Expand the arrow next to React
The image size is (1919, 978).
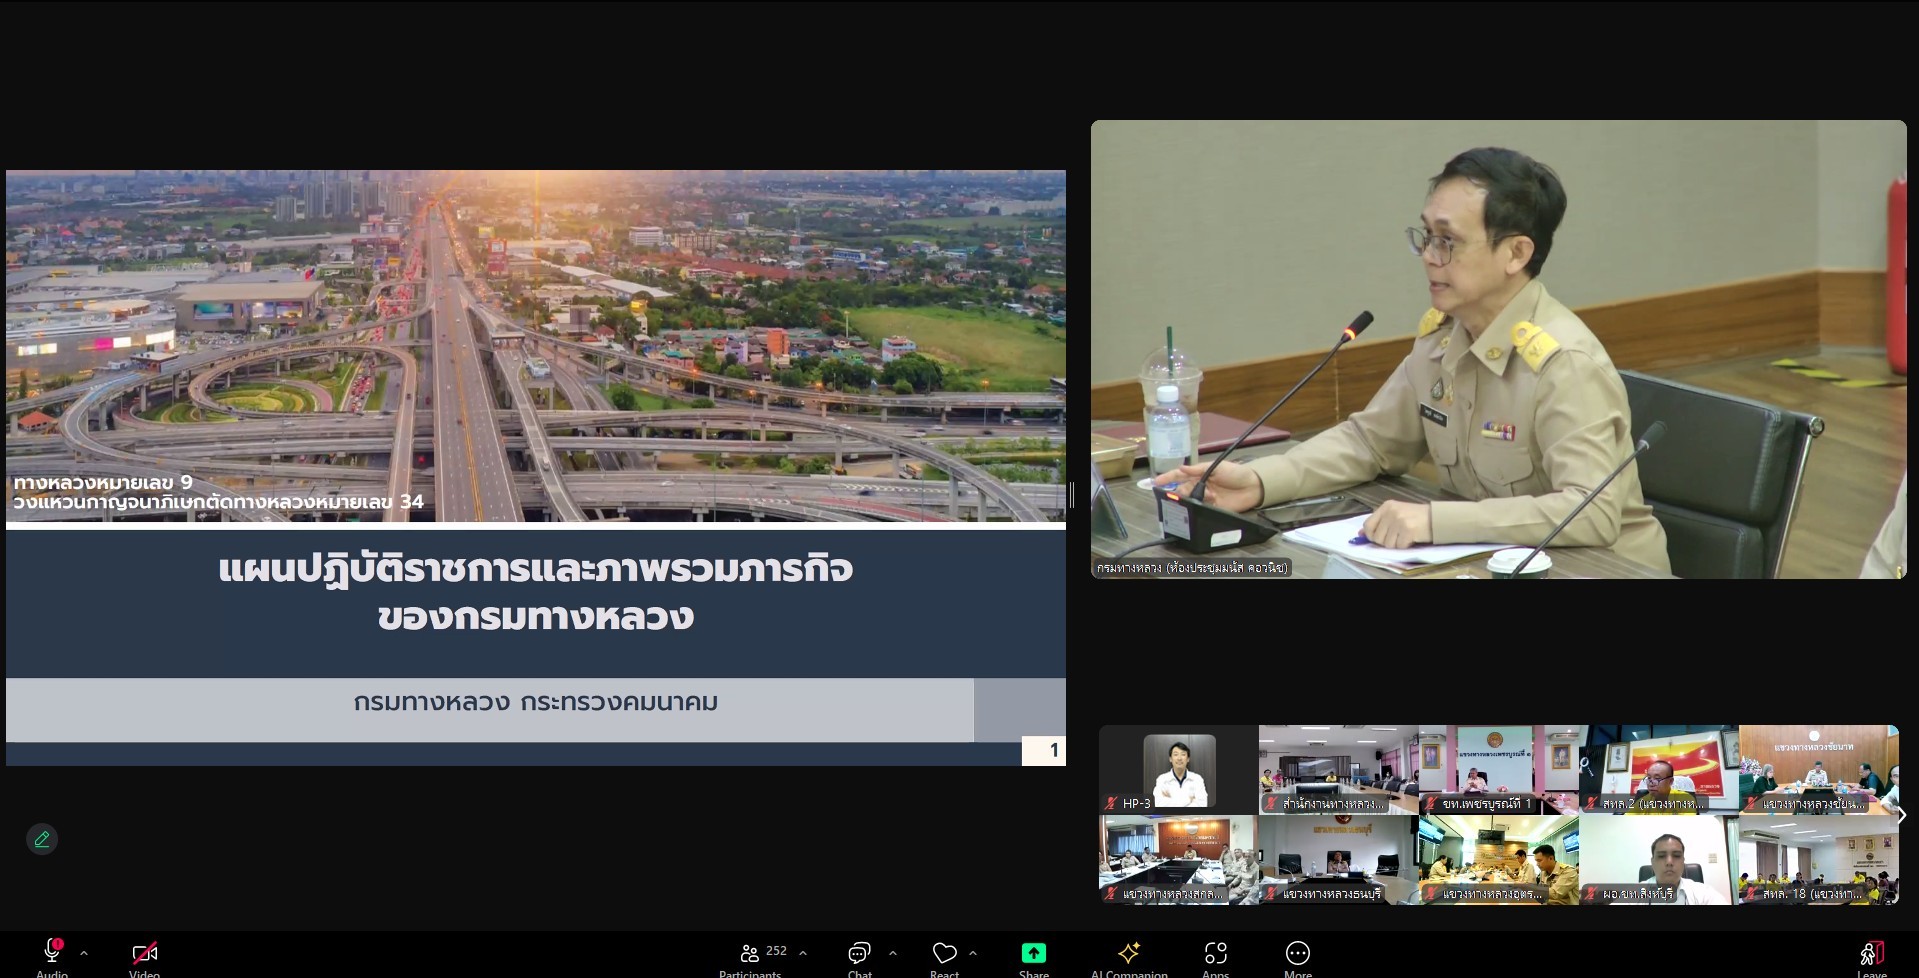pos(973,953)
